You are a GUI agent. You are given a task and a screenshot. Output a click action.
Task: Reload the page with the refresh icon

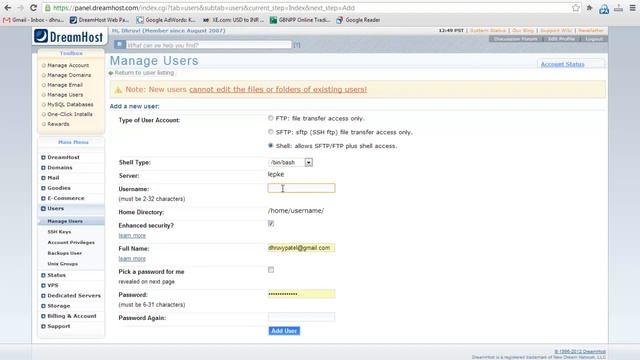click(x=33, y=8)
